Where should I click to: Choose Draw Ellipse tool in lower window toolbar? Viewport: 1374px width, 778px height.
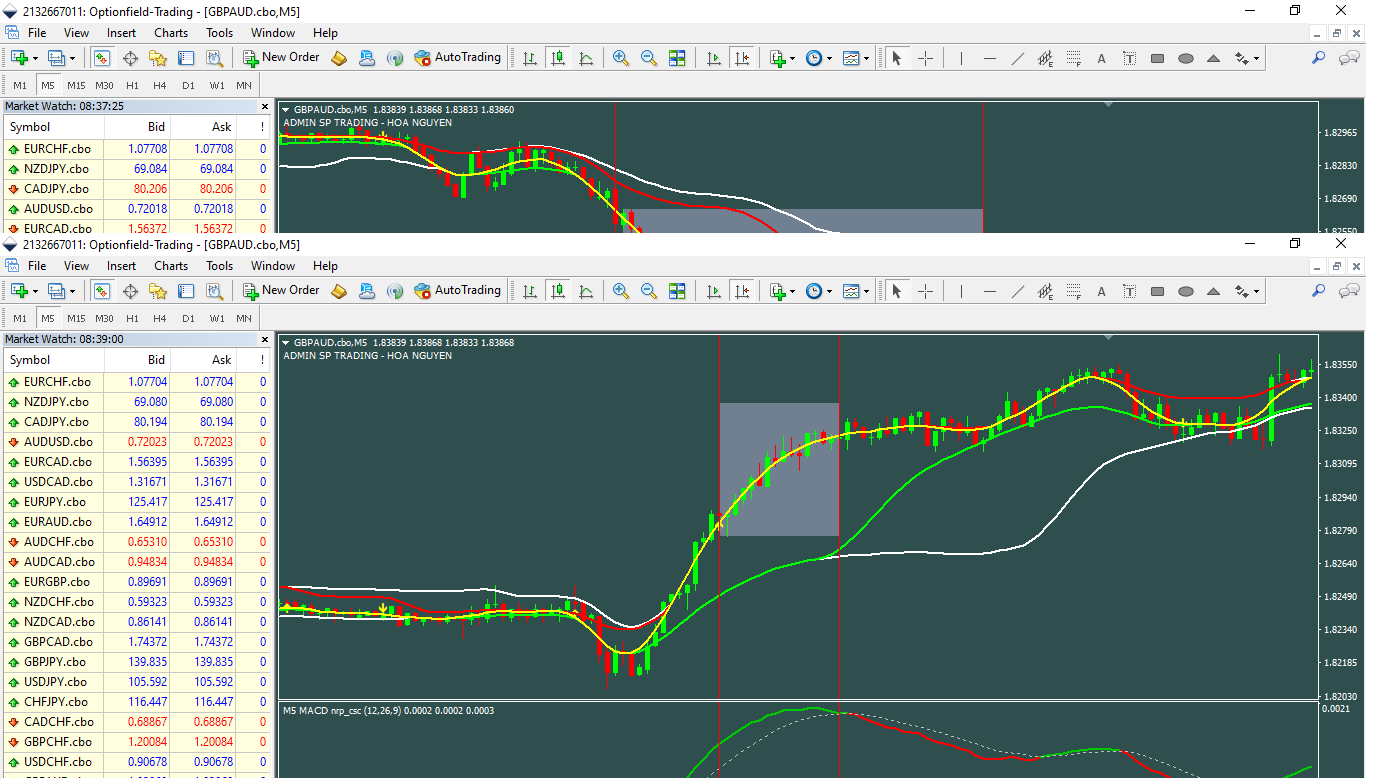1185,291
